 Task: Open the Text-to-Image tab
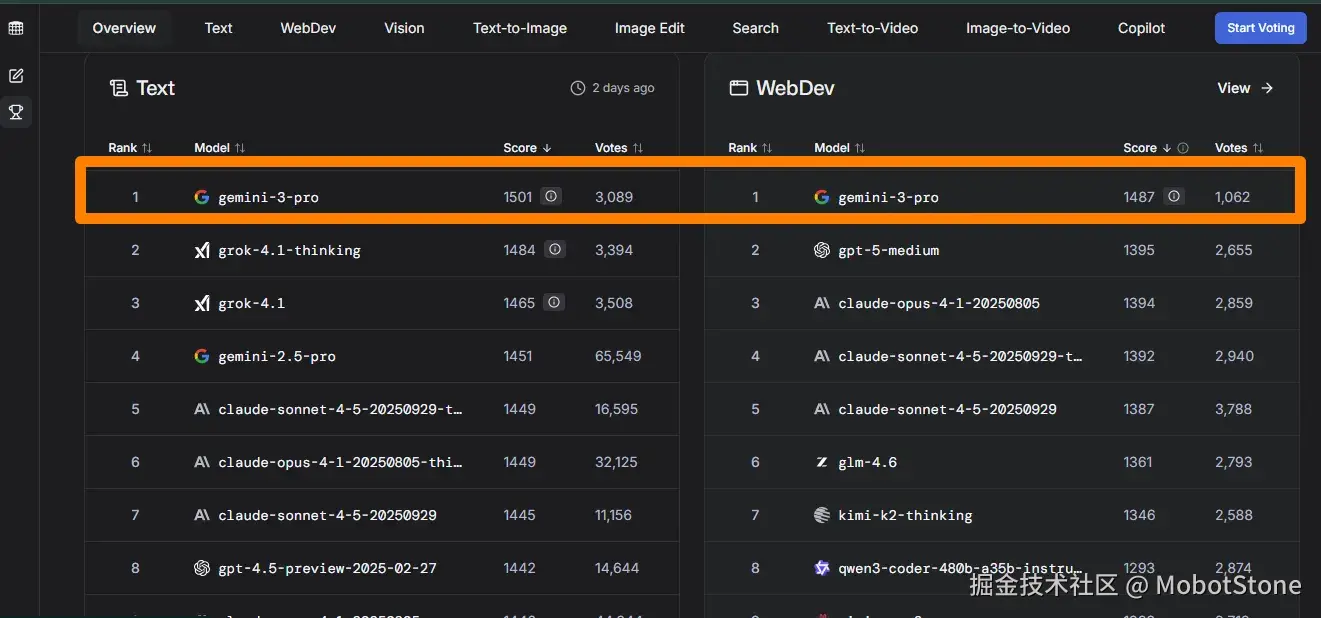520,28
